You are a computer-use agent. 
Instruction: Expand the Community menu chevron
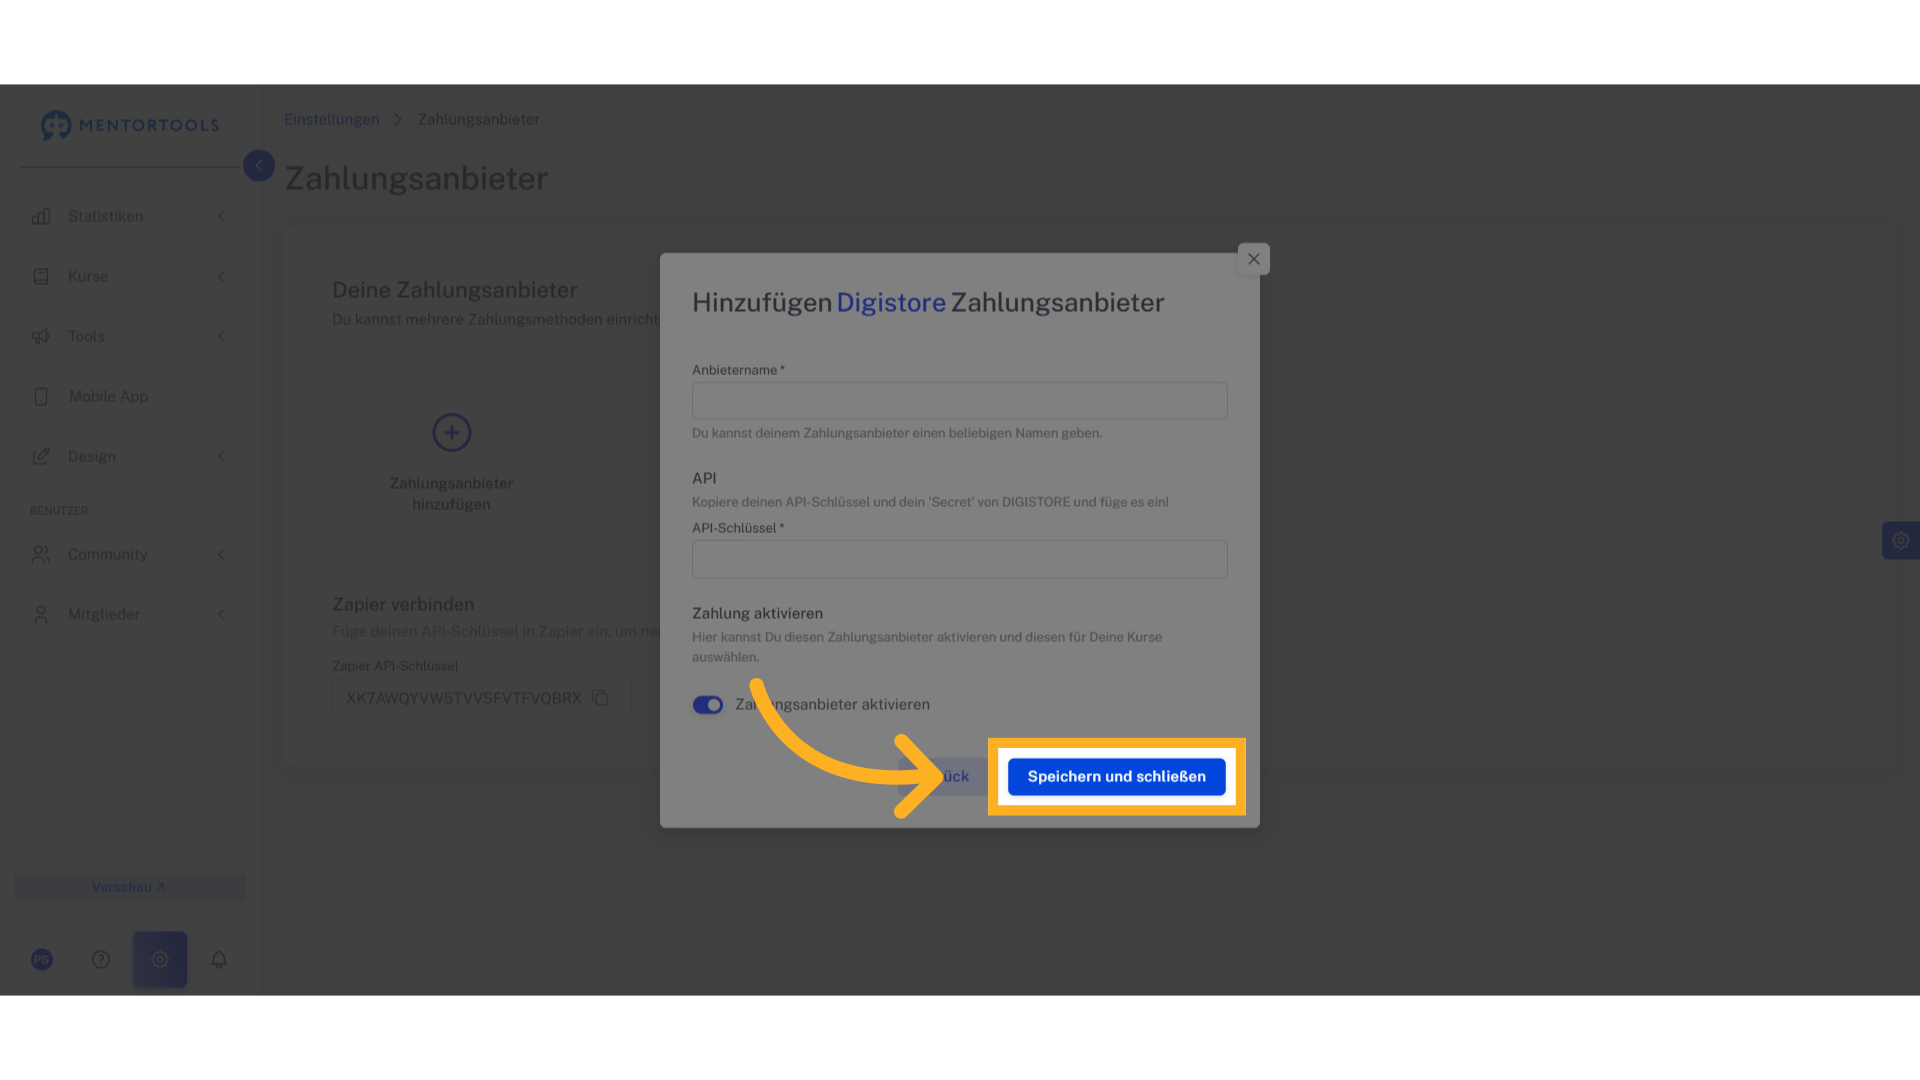point(222,554)
